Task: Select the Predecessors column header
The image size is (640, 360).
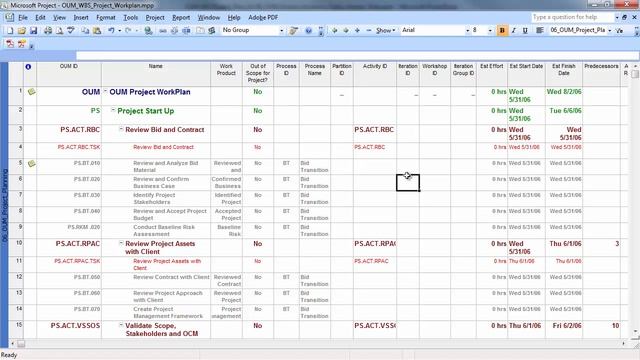Action: 601,74
